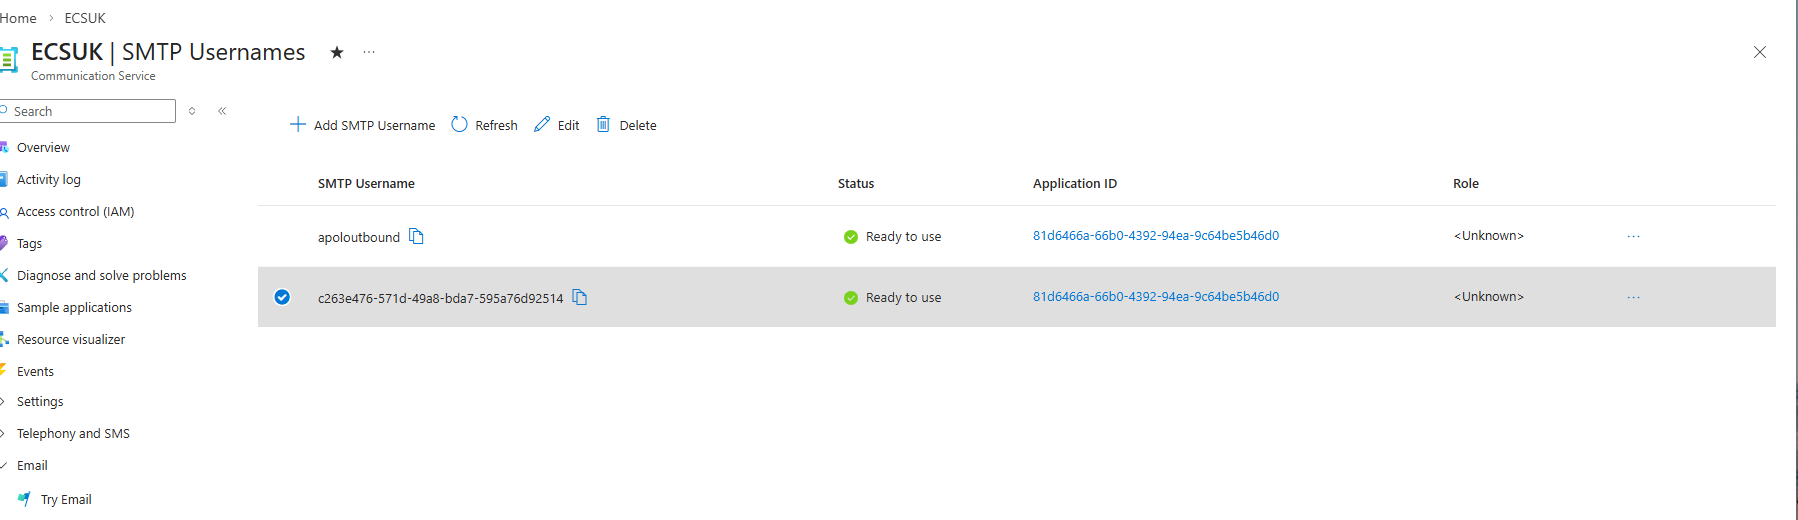Click the expand/collapse arrows beside search
The width and height of the screenshot is (1798, 520).
[192, 111]
